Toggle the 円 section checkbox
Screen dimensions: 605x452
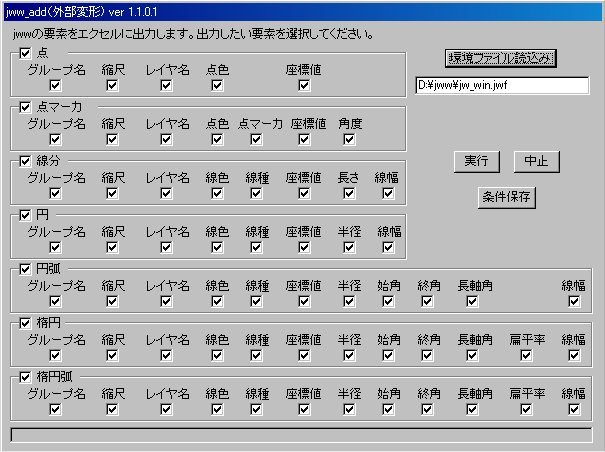click(27, 215)
